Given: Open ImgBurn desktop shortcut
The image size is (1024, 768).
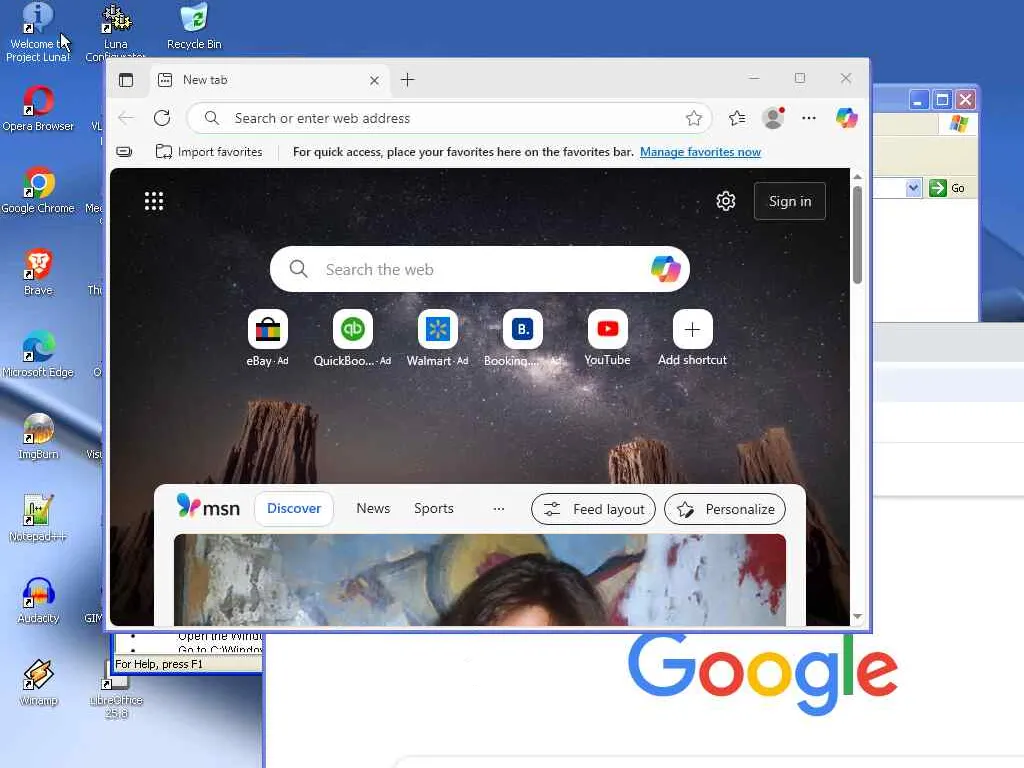Looking at the screenshot, I should pos(38,436).
